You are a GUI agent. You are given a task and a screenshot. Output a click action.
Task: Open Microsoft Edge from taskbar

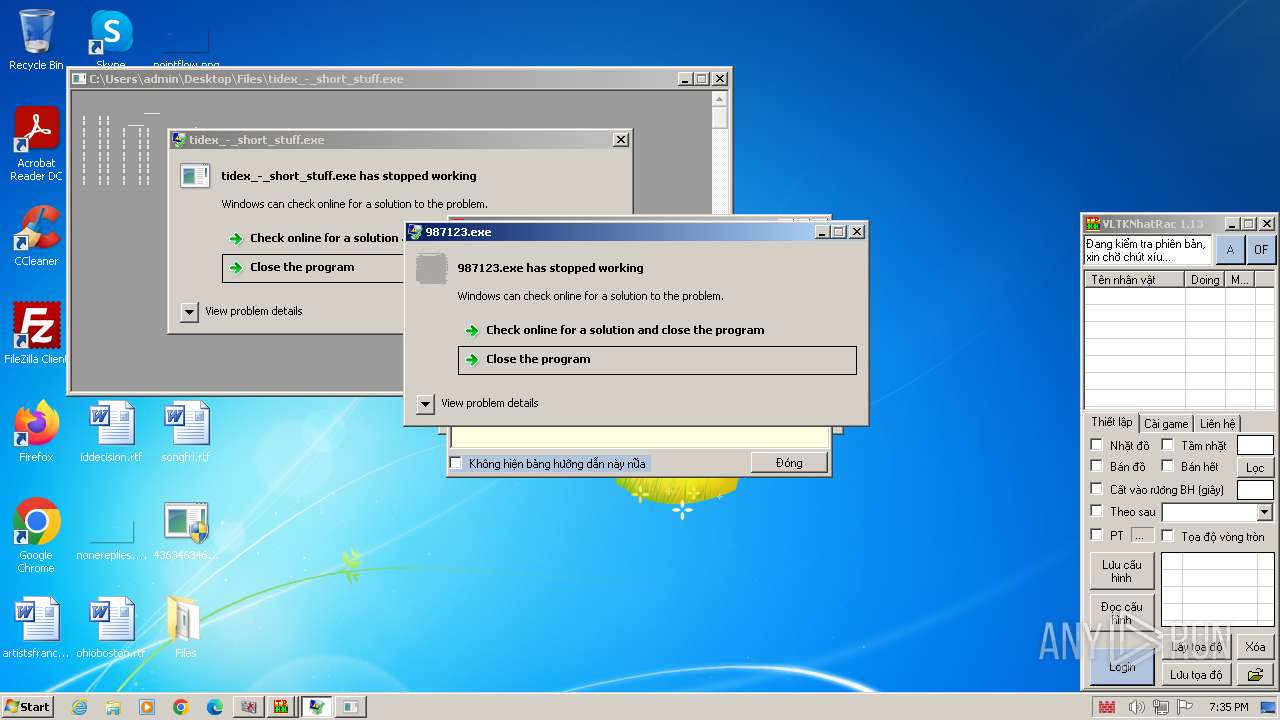tap(215, 707)
